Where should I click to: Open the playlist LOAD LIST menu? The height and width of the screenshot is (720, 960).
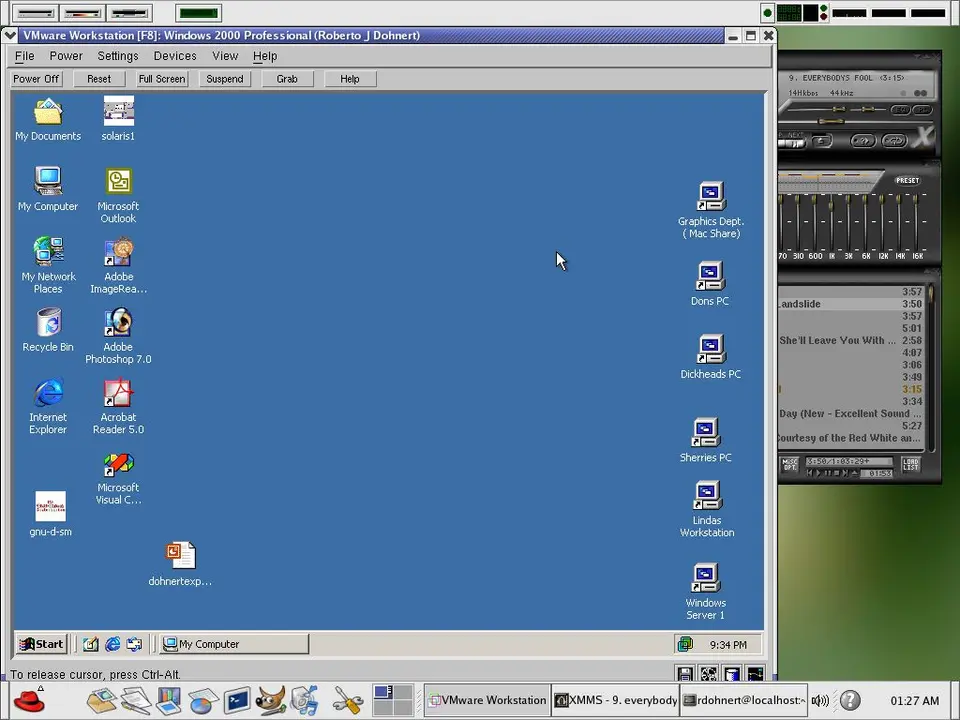click(x=910, y=465)
